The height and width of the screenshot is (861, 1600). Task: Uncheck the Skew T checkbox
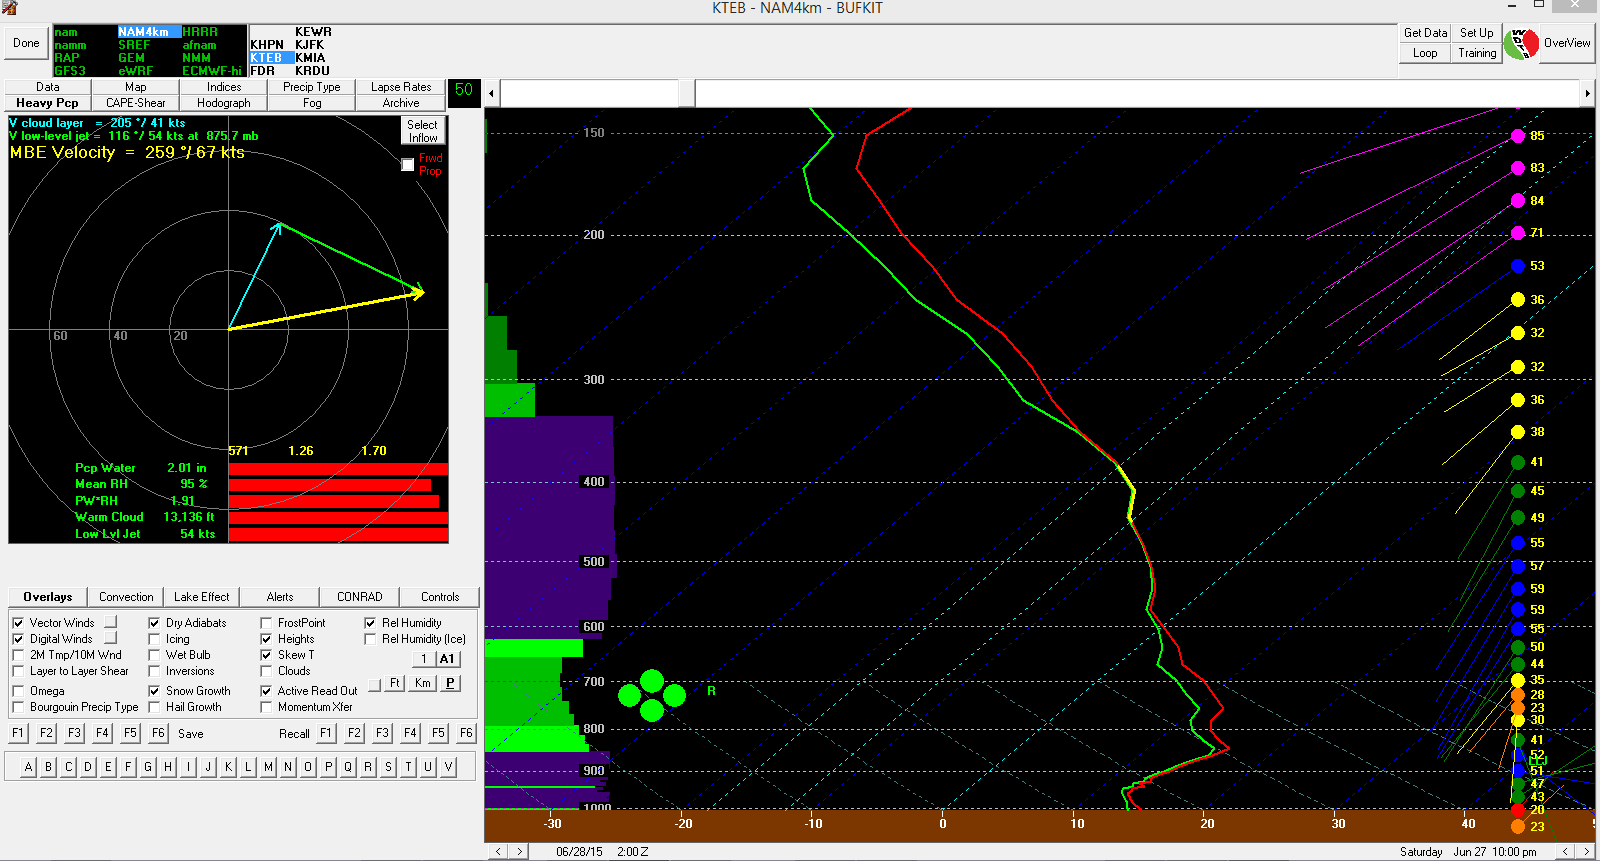click(x=266, y=655)
